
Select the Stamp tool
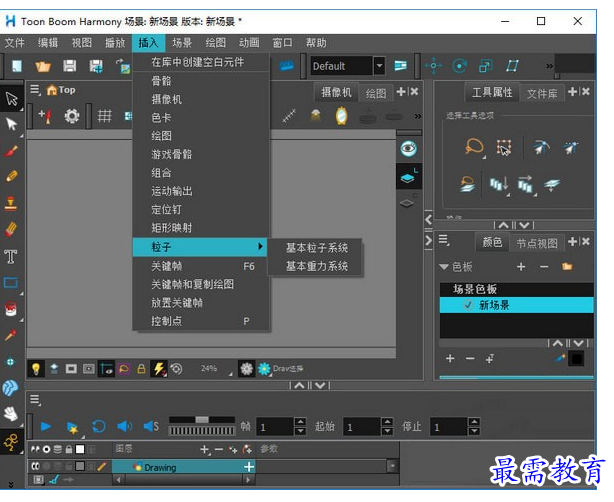pos(11,203)
